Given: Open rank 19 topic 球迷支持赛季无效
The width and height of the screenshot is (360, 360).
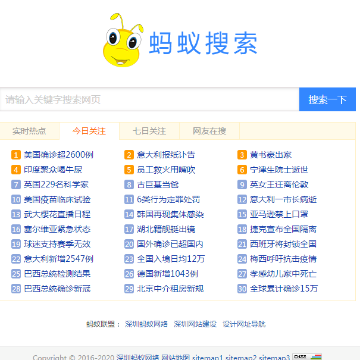Looking at the screenshot, I should [57, 244].
